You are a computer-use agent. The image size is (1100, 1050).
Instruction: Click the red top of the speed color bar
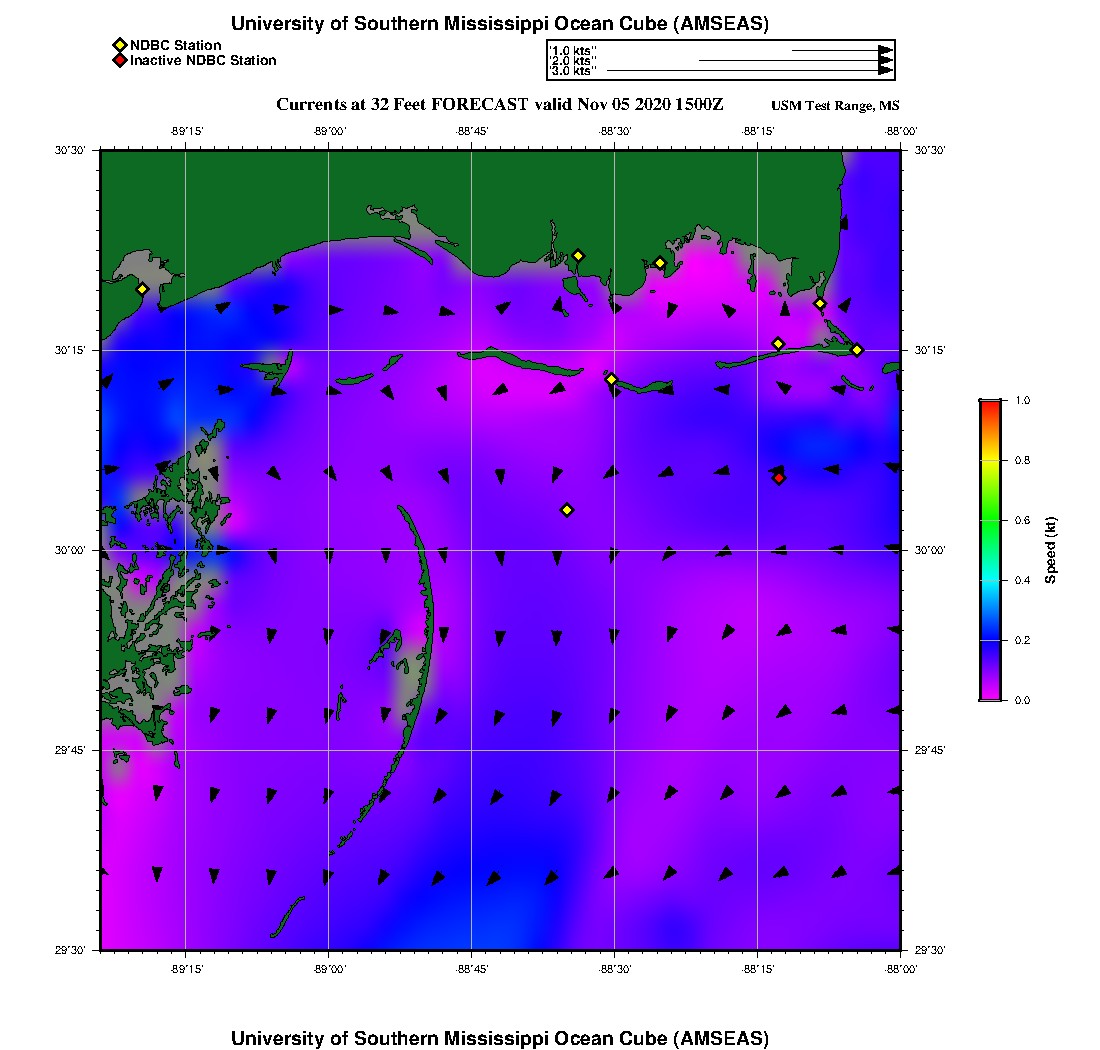989,404
